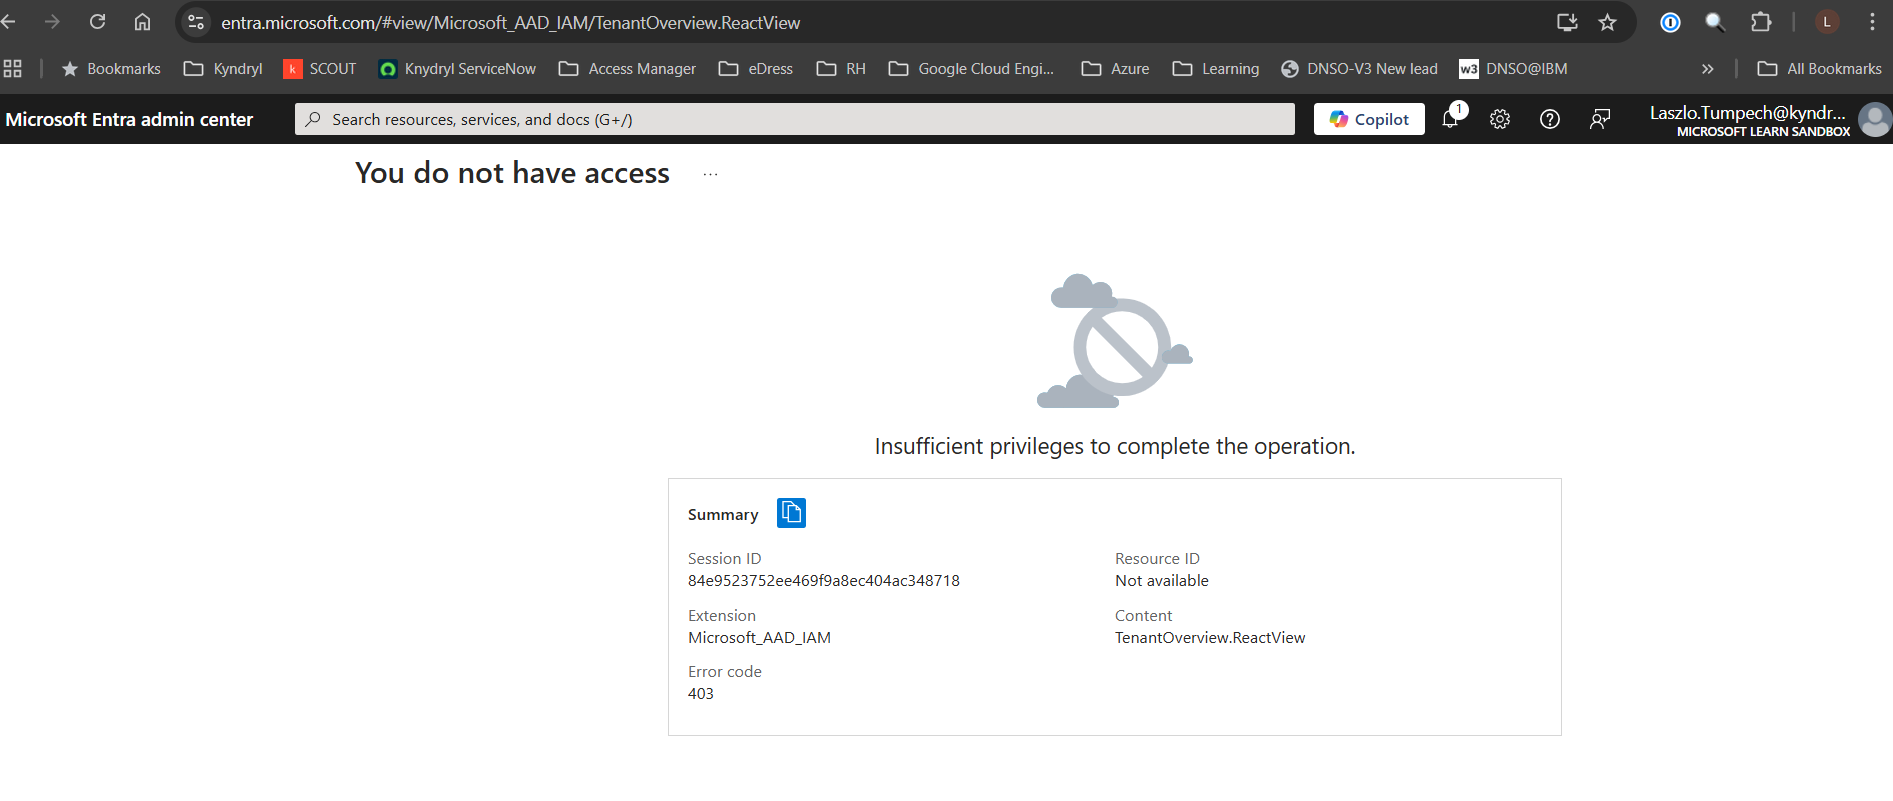This screenshot has height=801, width=1893.
Task: Open All Bookmarks folder
Action: 1819,68
